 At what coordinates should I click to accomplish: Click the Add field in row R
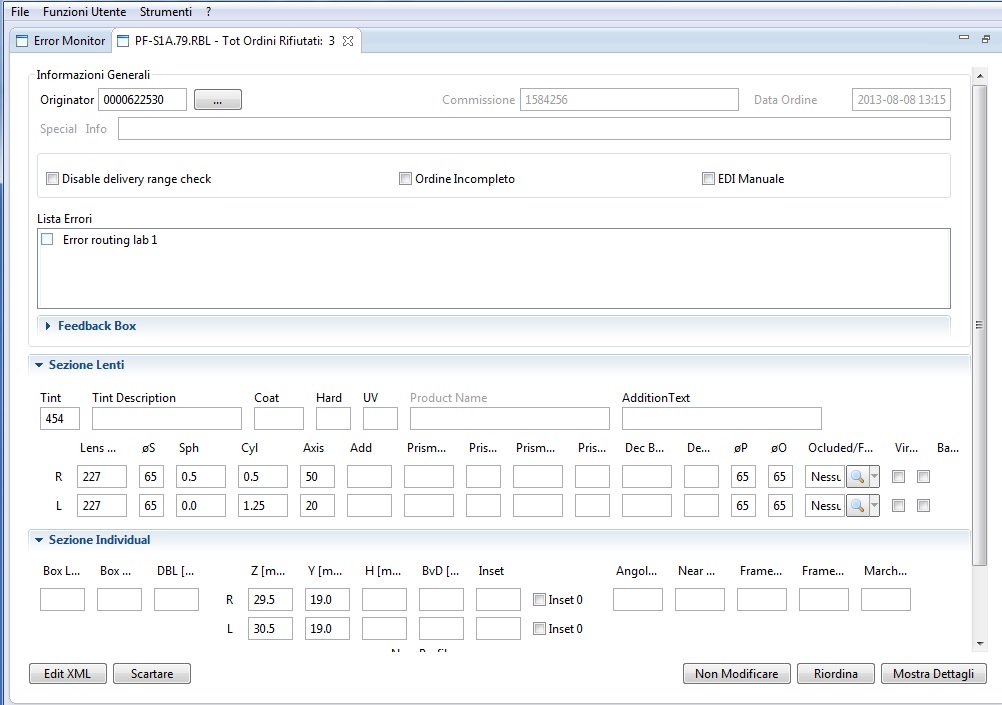369,477
